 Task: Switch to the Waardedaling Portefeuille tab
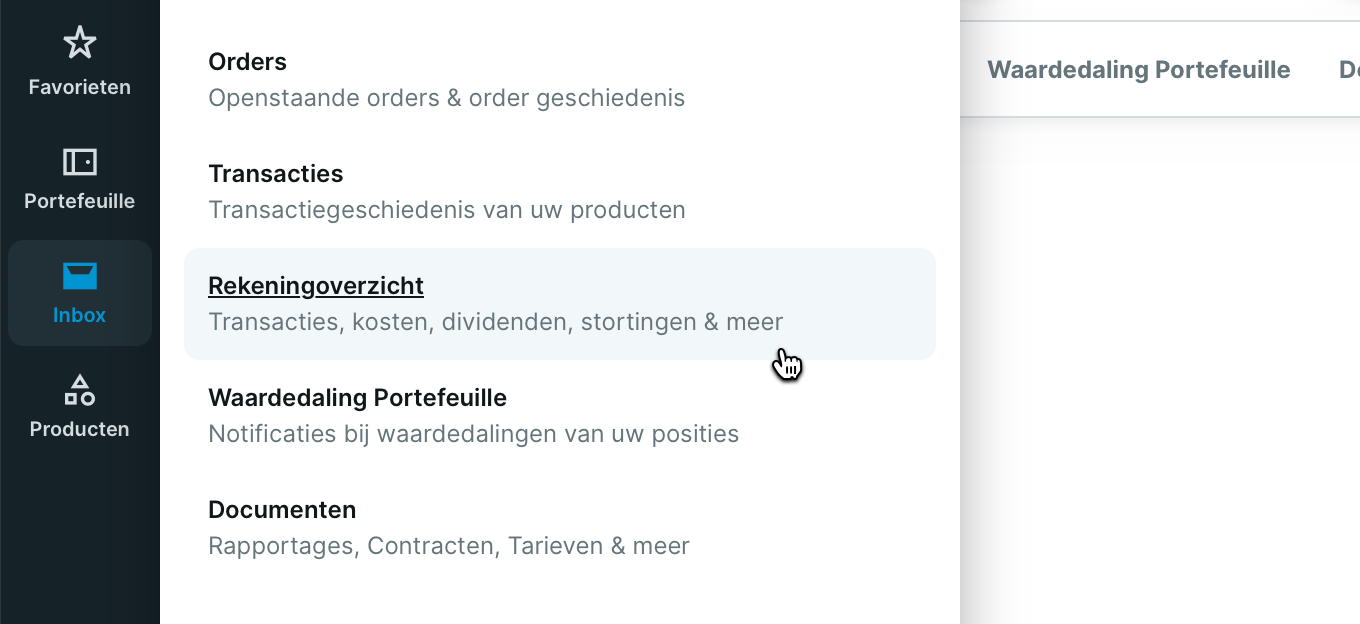tap(1138, 70)
